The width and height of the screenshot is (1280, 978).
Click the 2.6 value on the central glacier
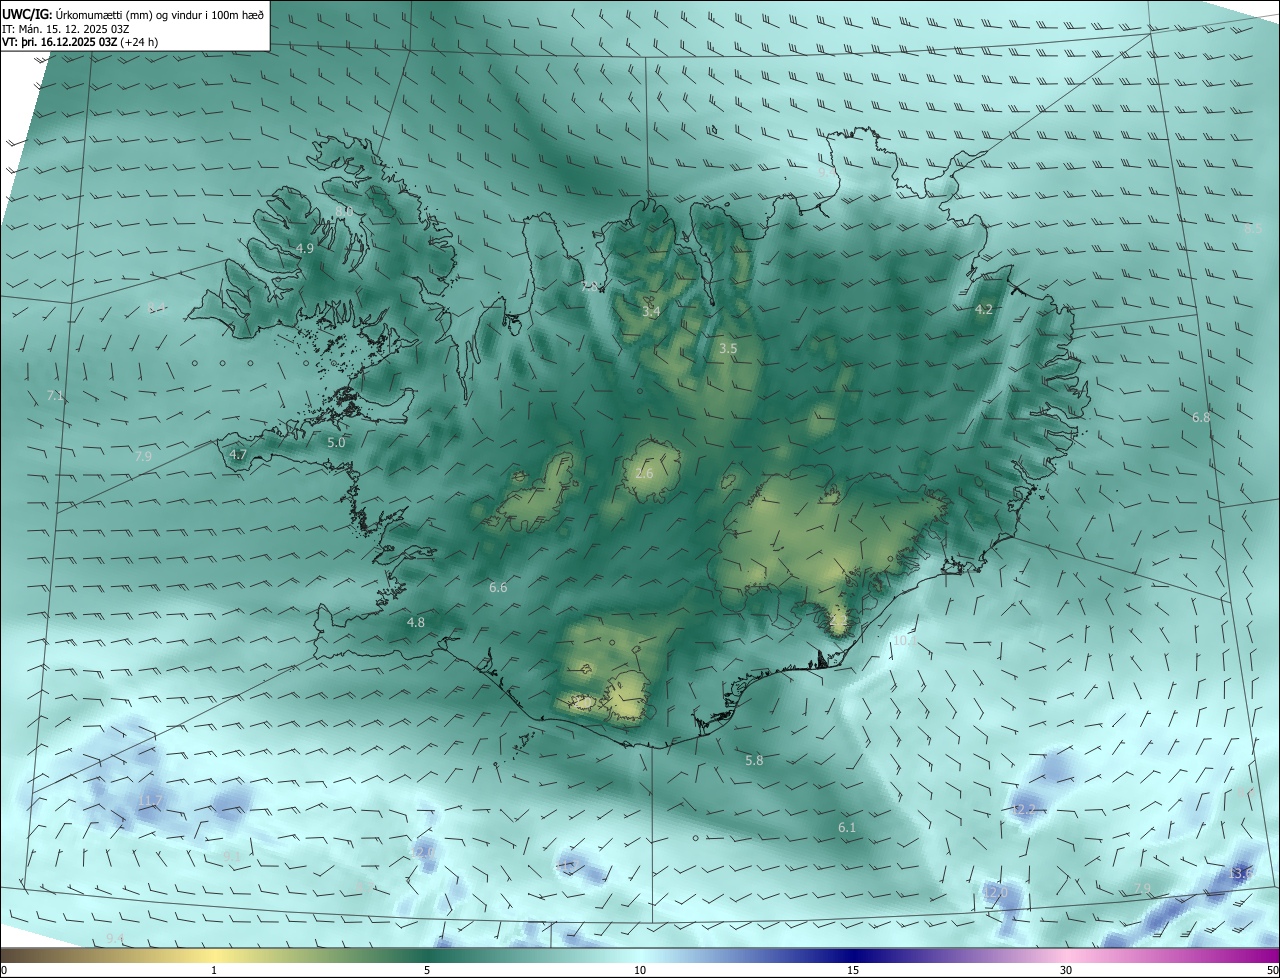pos(644,473)
